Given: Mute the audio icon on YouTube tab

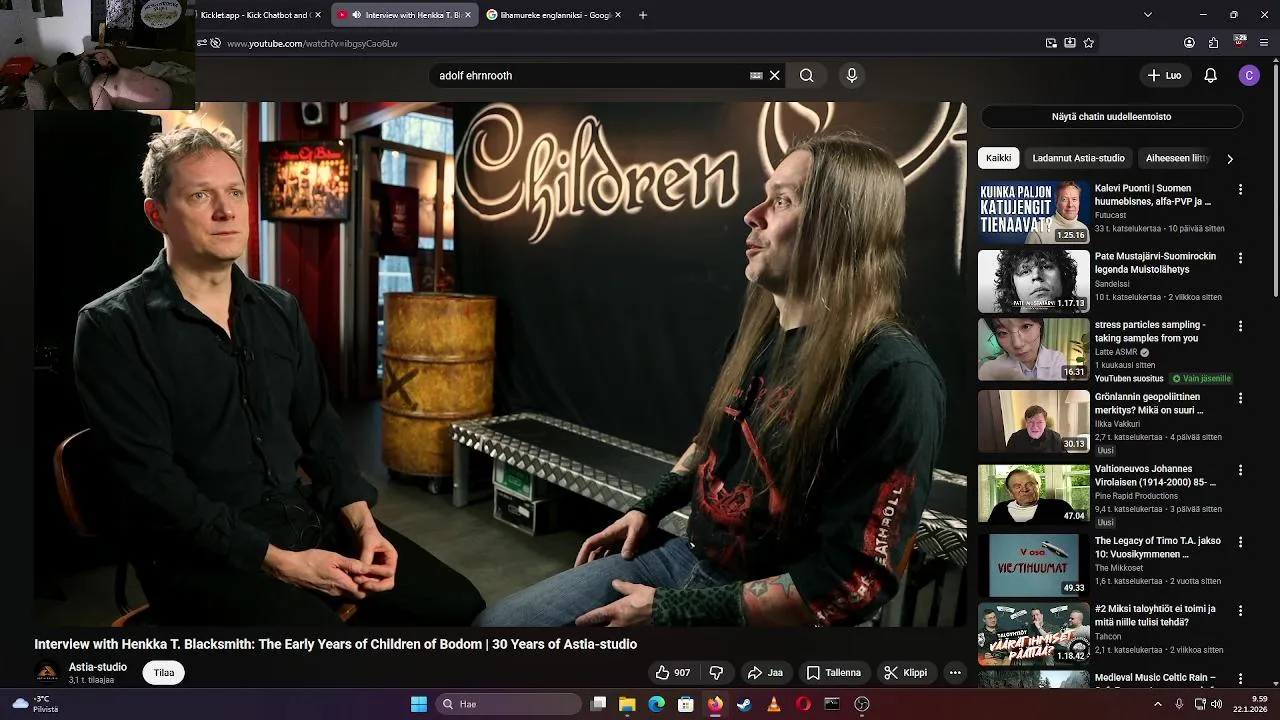Looking at the screenshot, I should tap(357, 15).
